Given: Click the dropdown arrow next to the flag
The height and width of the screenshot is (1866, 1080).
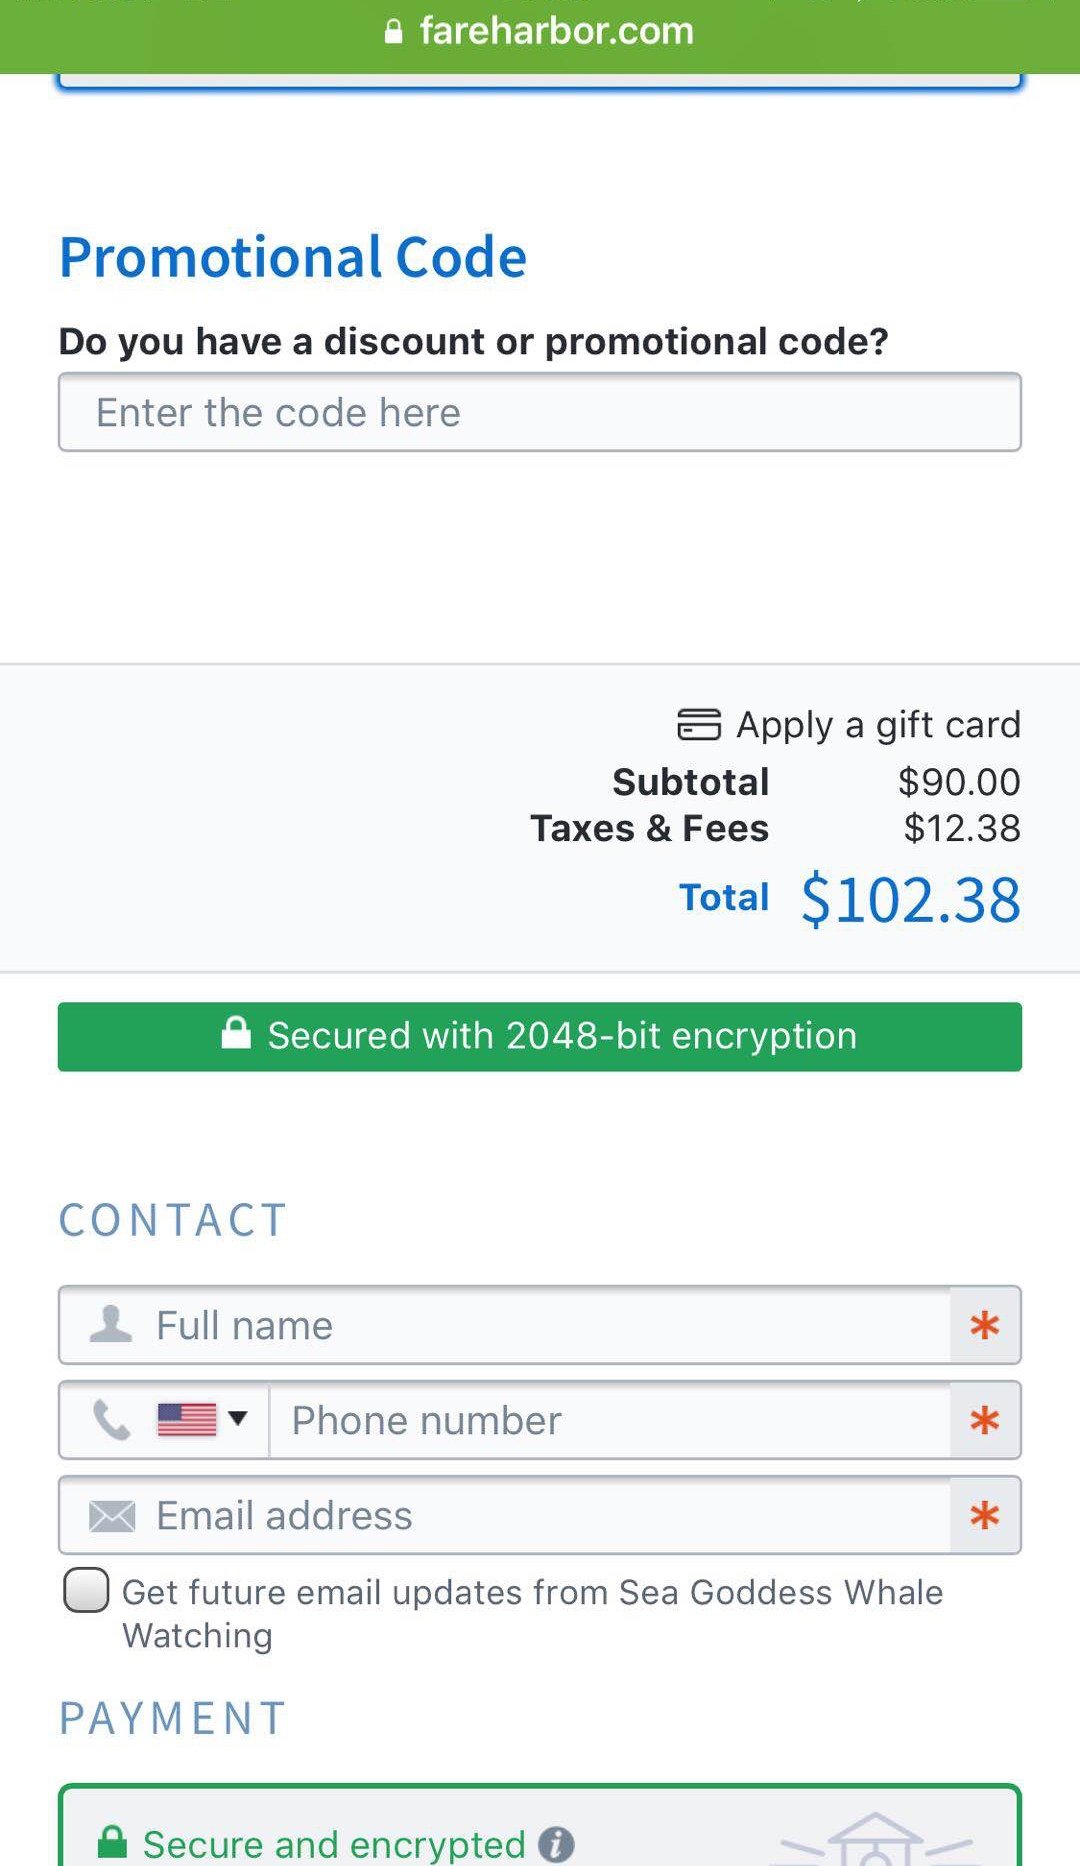Looking at the screenshot, I should [238, 1417].
